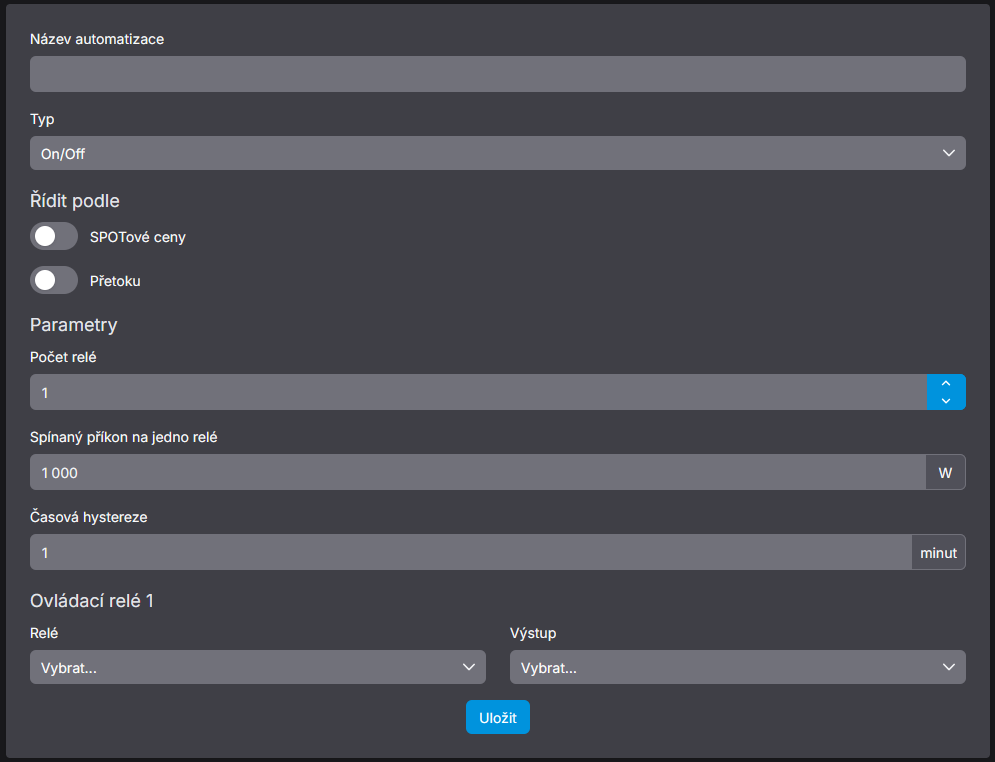Open the Typ dropdown showing On/Off
Viewport: 995px width, 762px height.
tap(497, 153)
